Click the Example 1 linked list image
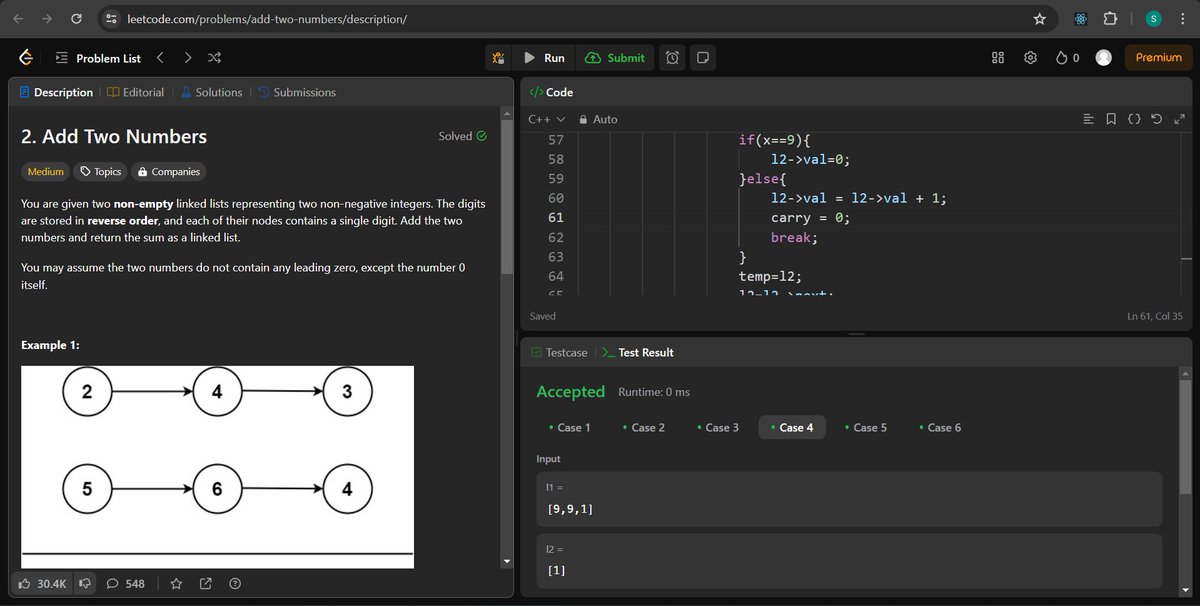The image size is (1200, 606). 217,467
